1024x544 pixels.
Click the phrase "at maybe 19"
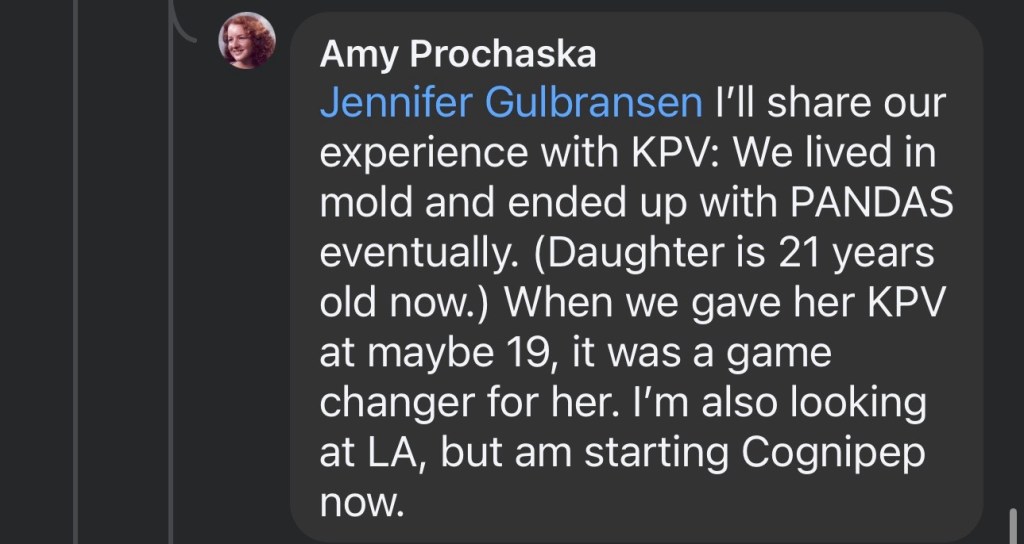point(424,353)
